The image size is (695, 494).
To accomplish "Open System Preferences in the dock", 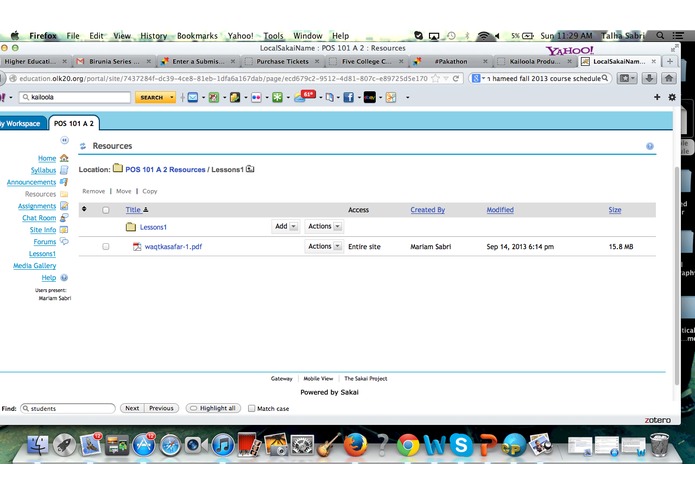I will pyautogui.click(x=302, y=445).
